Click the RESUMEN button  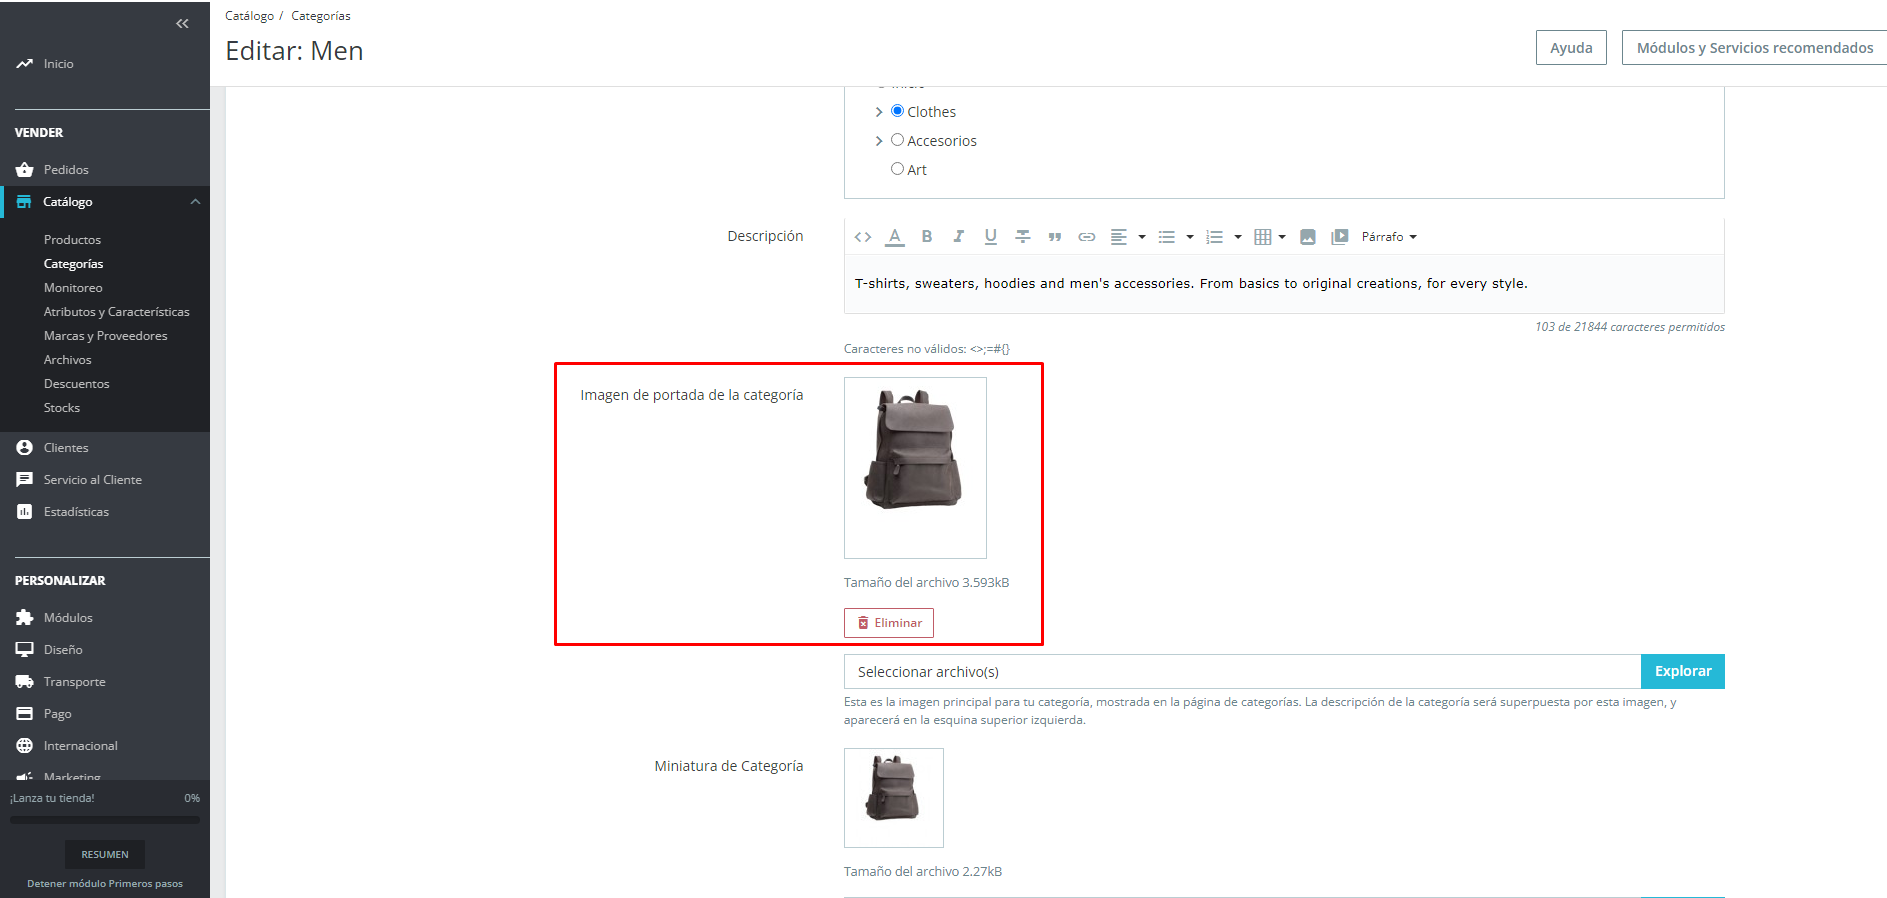[105, 855]
